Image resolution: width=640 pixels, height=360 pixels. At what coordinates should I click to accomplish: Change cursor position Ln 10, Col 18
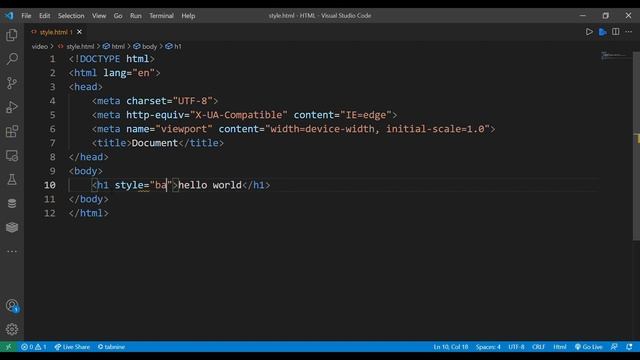coord(451,347)
